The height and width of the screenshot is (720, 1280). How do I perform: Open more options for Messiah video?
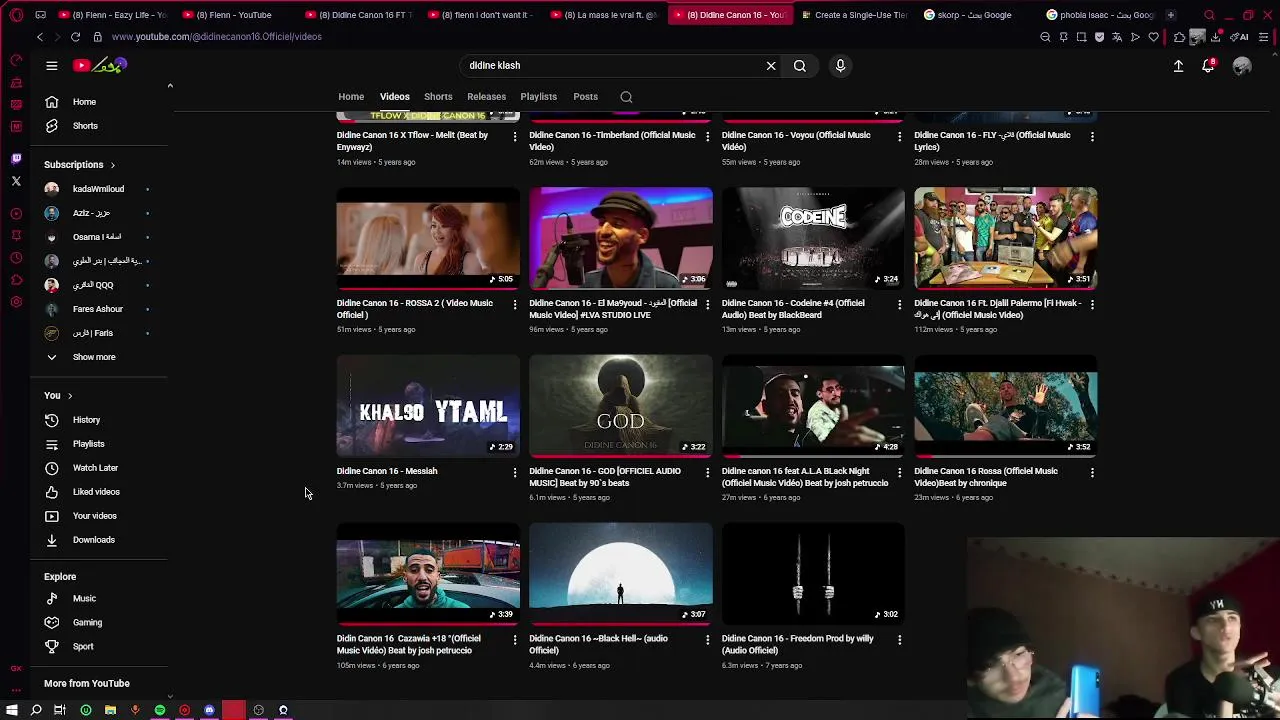click(x=515, y=472)
